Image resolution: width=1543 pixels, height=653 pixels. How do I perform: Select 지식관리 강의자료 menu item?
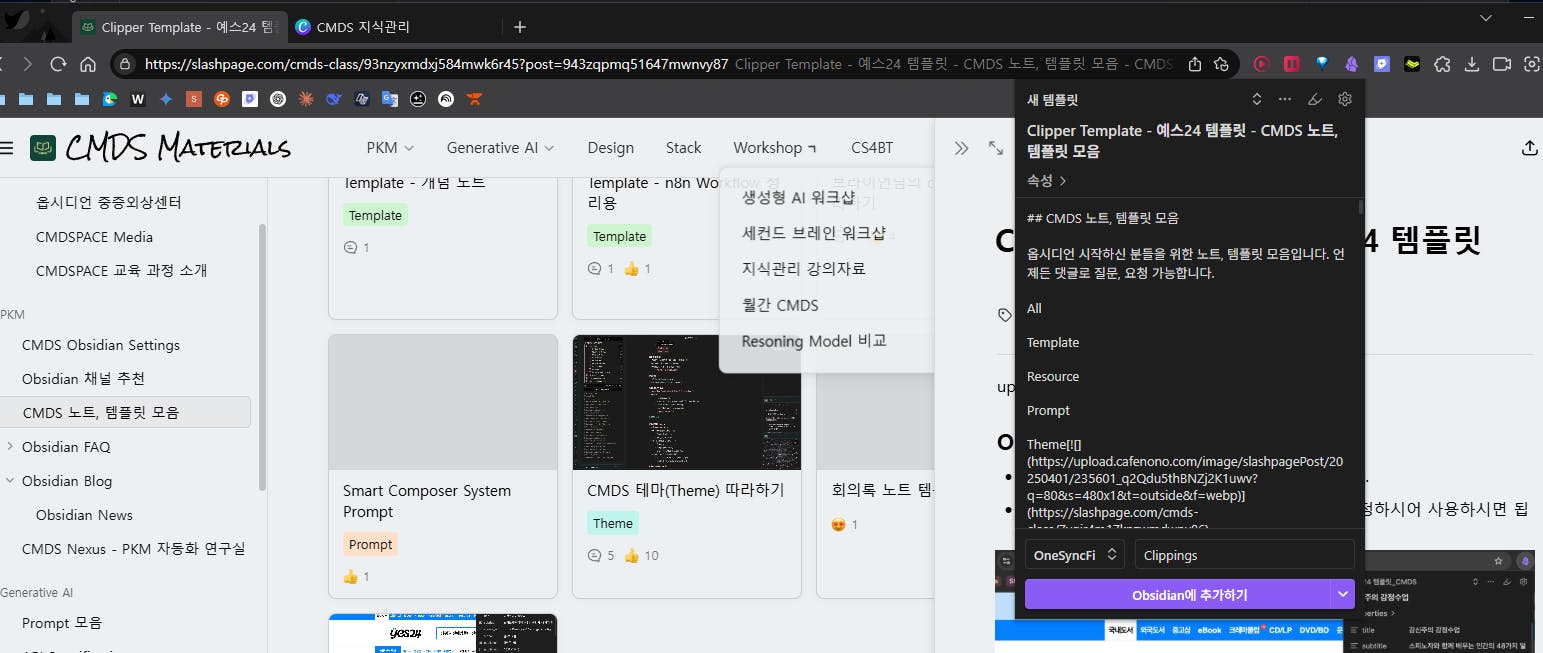pyautogui.click(x=804, y=269)
